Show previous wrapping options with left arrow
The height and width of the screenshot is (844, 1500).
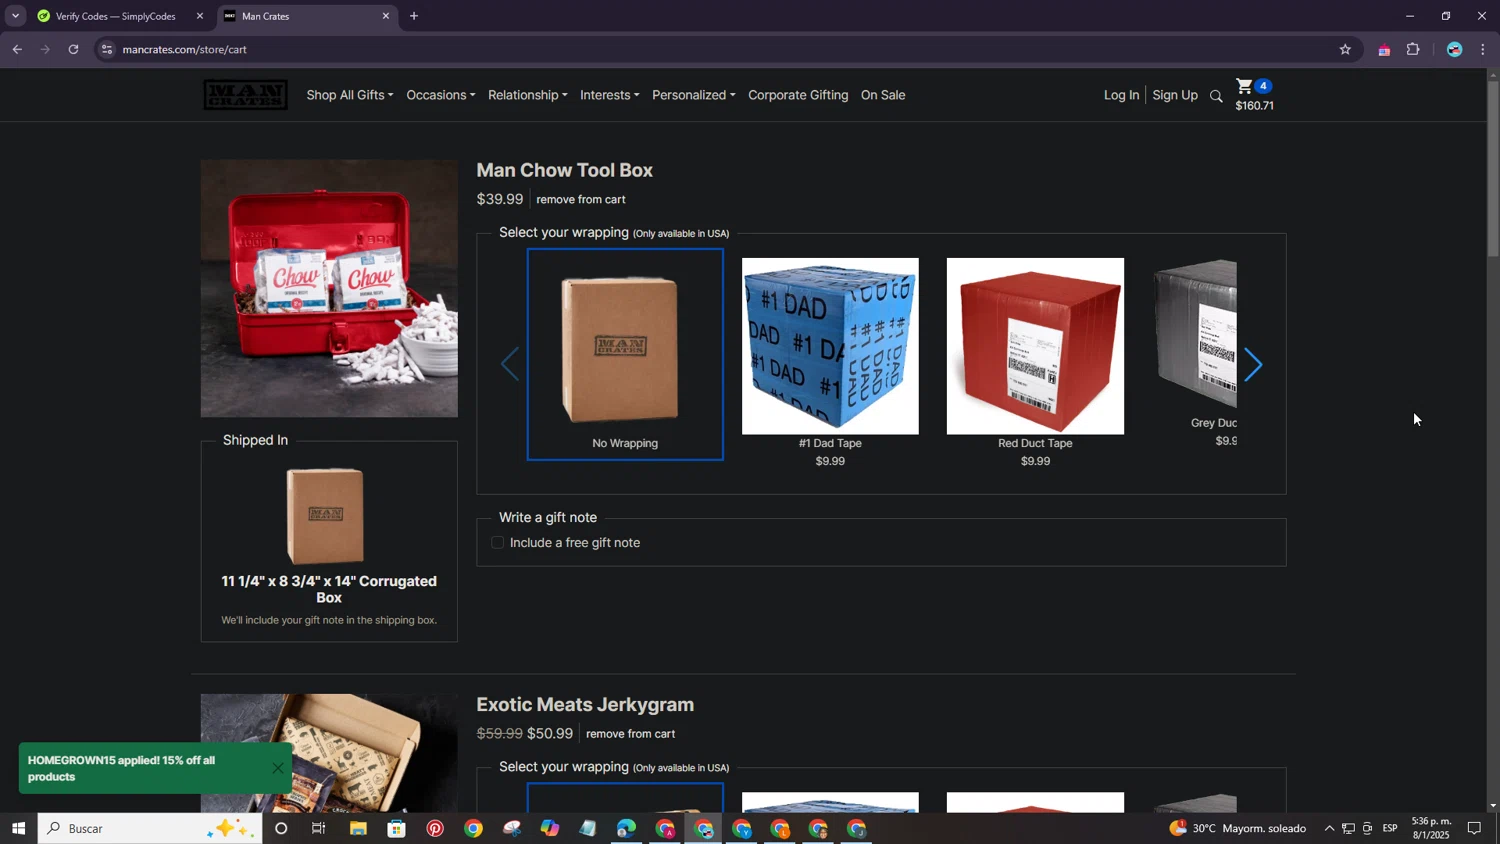510,364
